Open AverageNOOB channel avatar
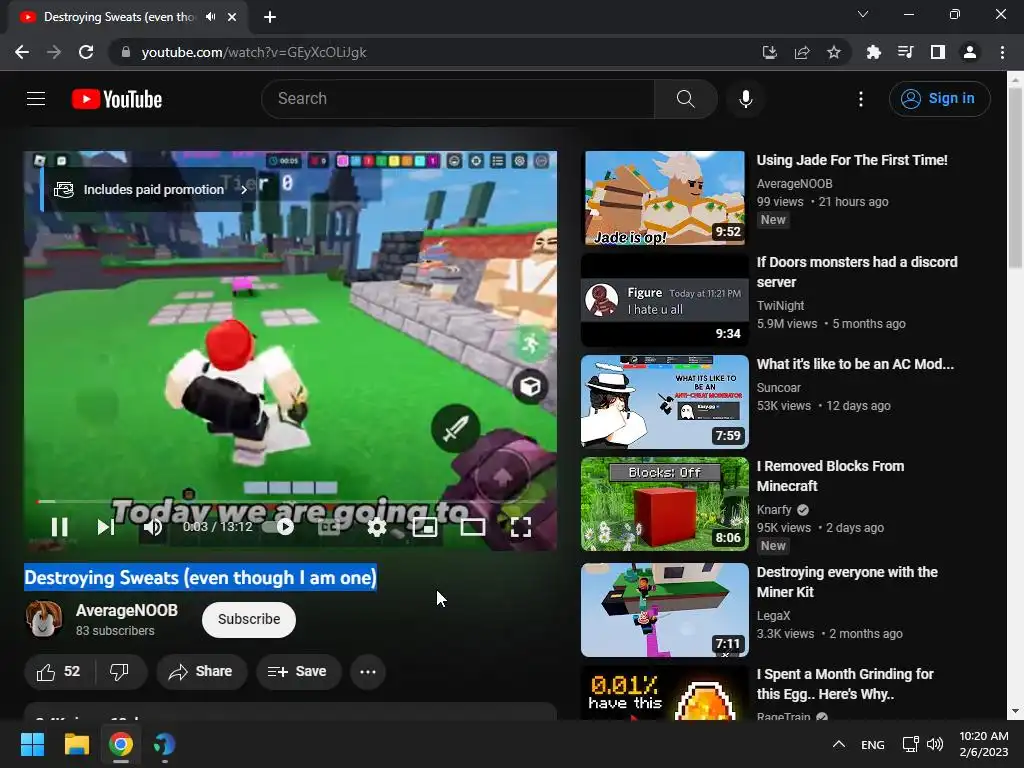1024x768 pixels. pyautogui.click(x=44, y=619)
